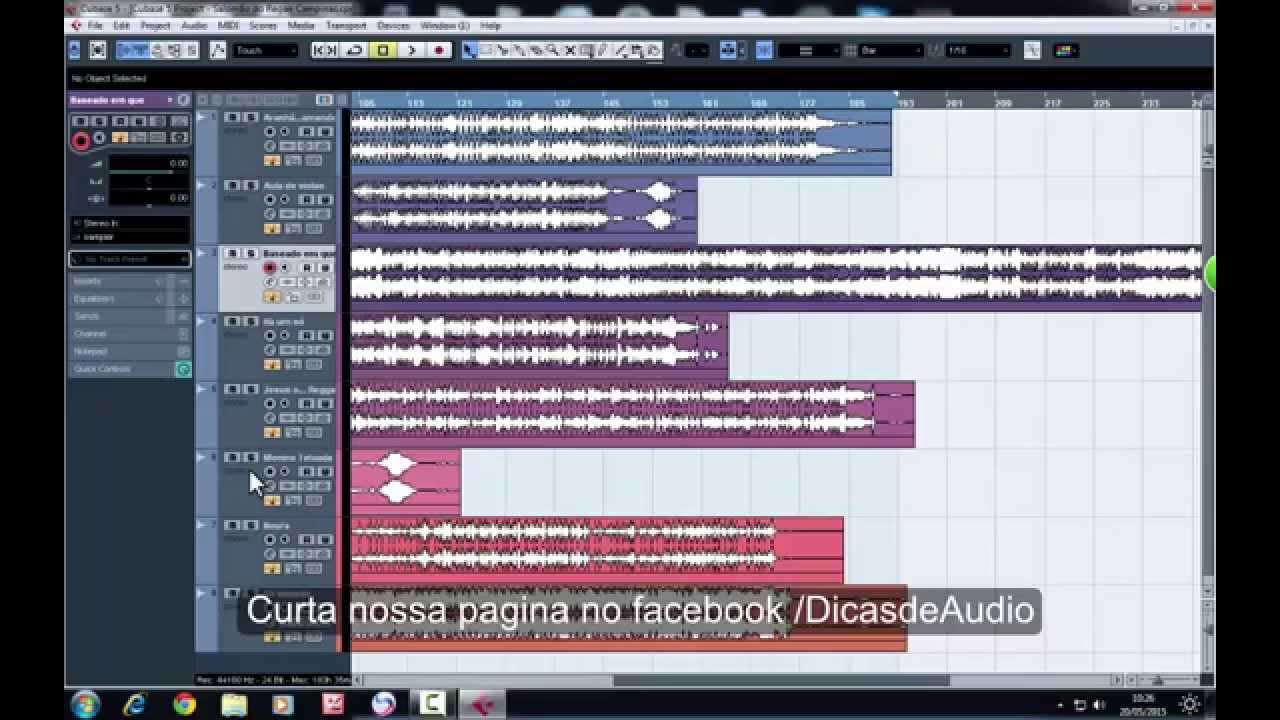This screenshot has width=1280, height=720.
Task: Open the Project menu
Action: click(155, 25)
